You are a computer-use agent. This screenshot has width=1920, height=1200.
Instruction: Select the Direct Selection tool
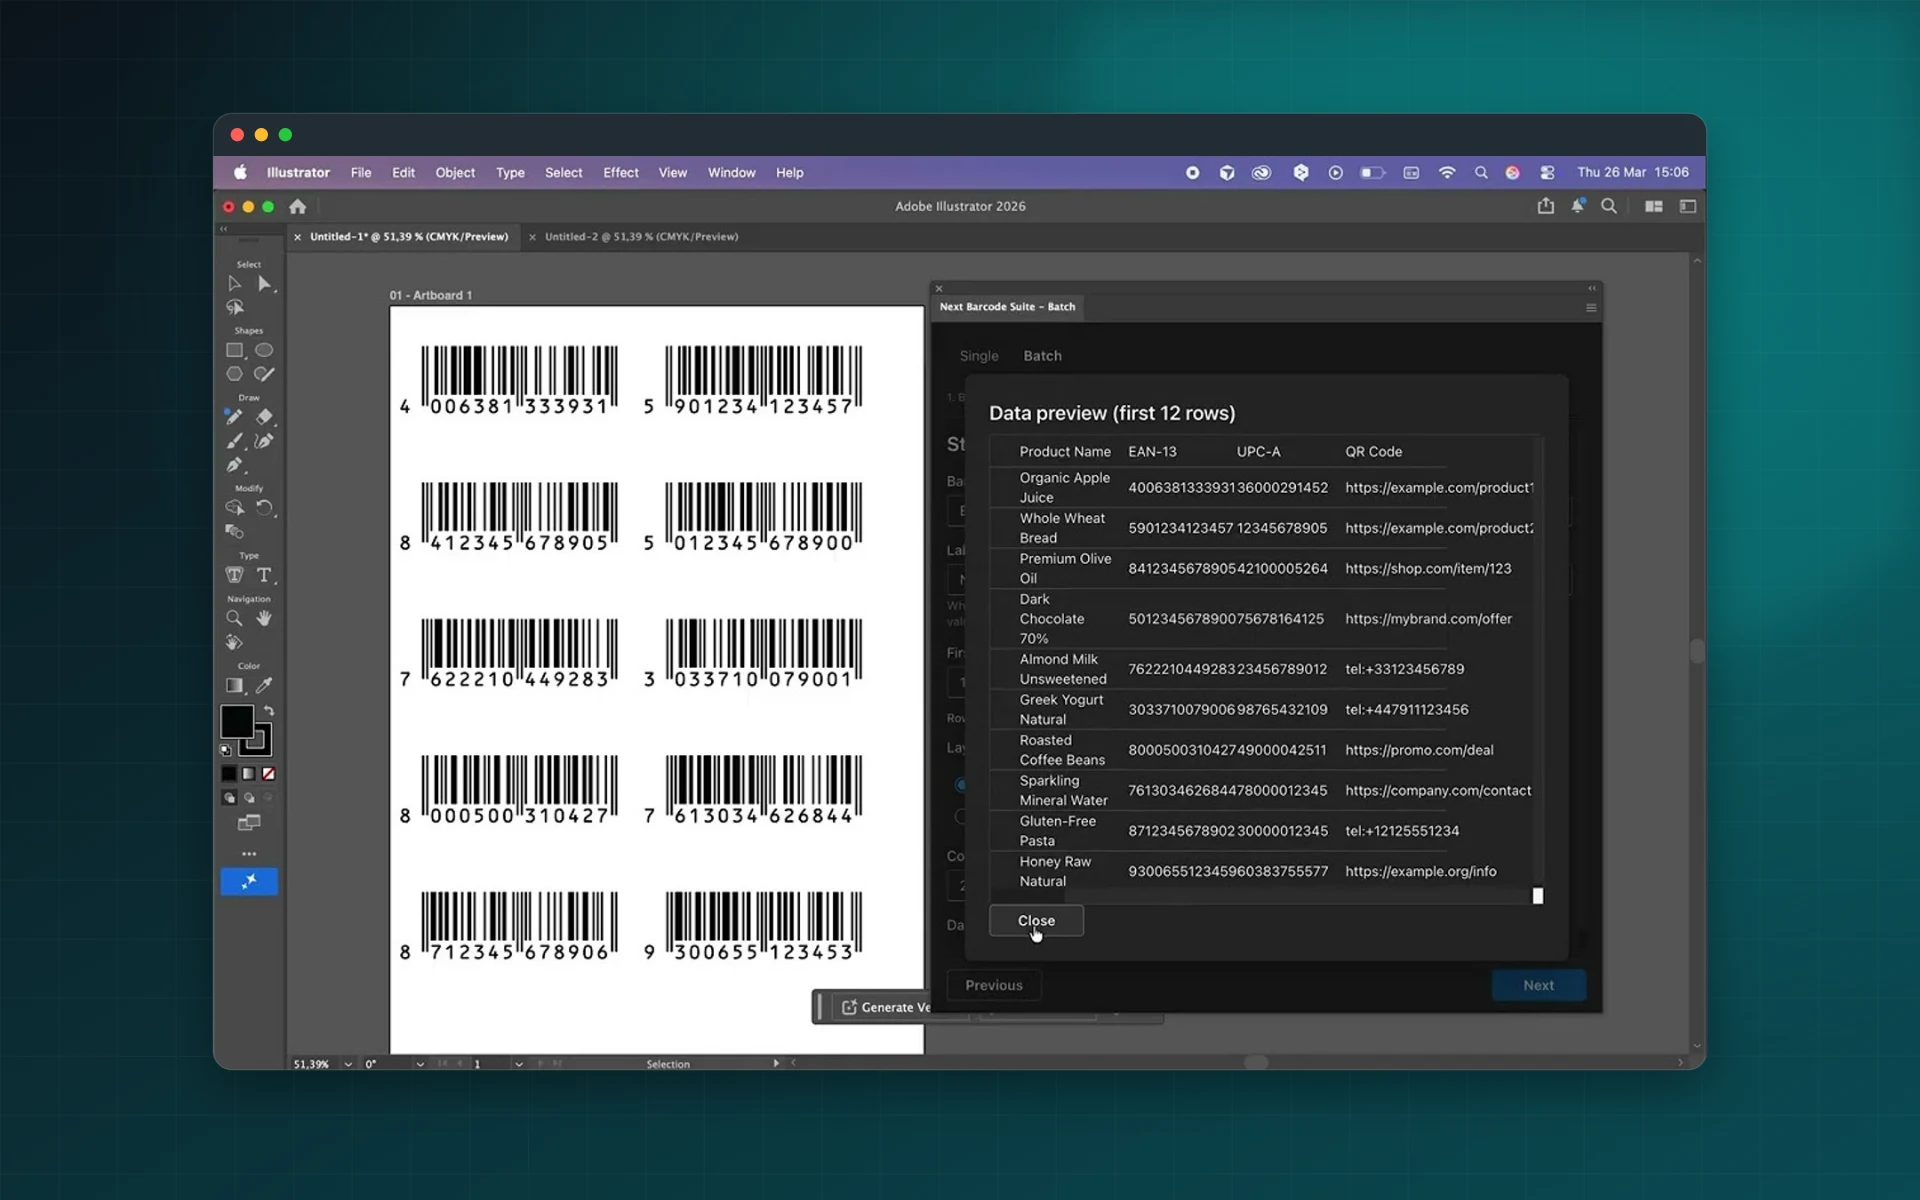click(x=264, y=284)
